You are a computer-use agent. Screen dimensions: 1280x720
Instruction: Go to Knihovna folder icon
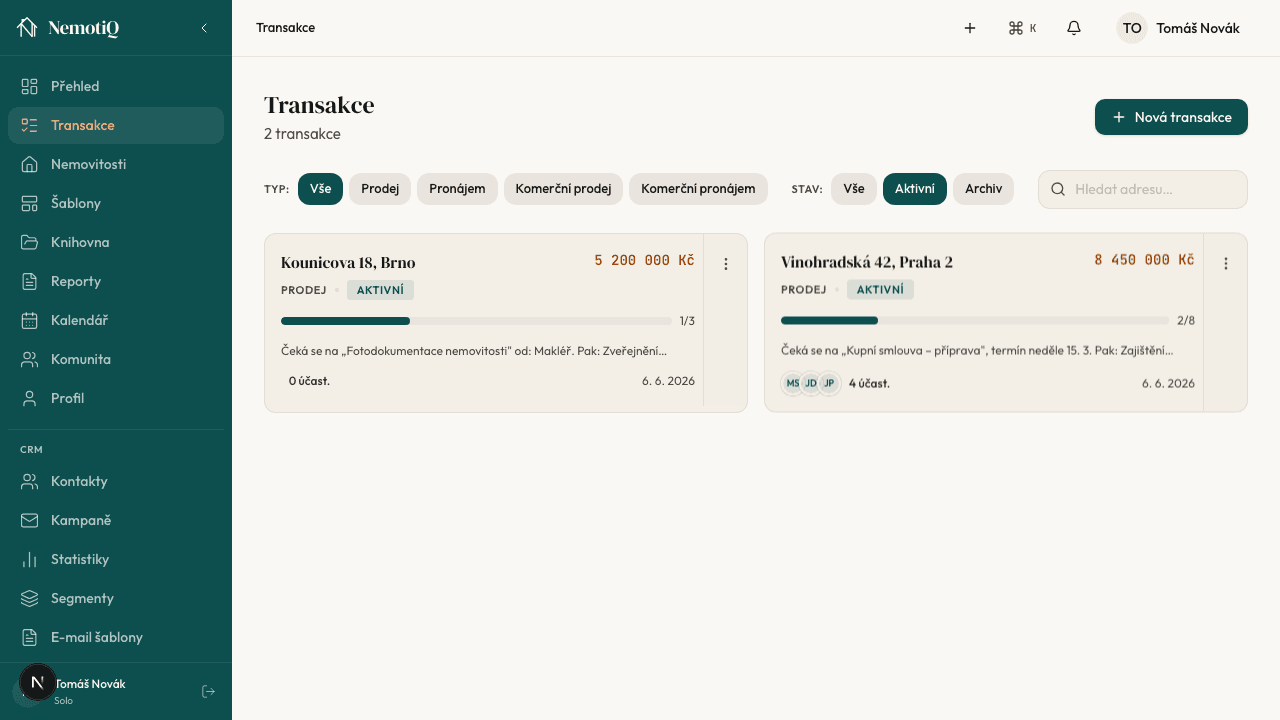(30, 242)
